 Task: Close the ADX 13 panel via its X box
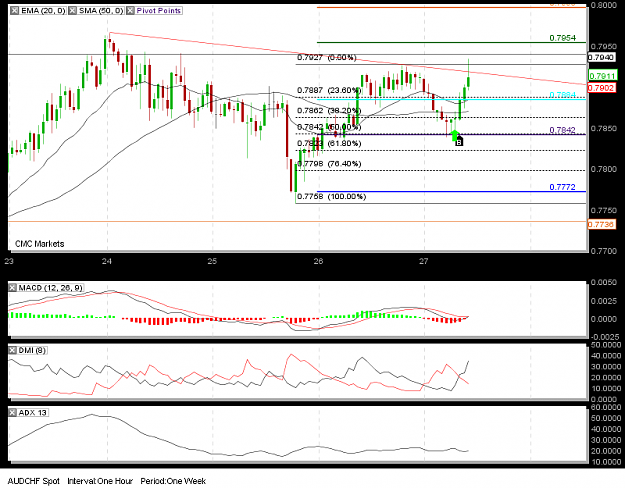pyautogui.click(x=13, y=413)
